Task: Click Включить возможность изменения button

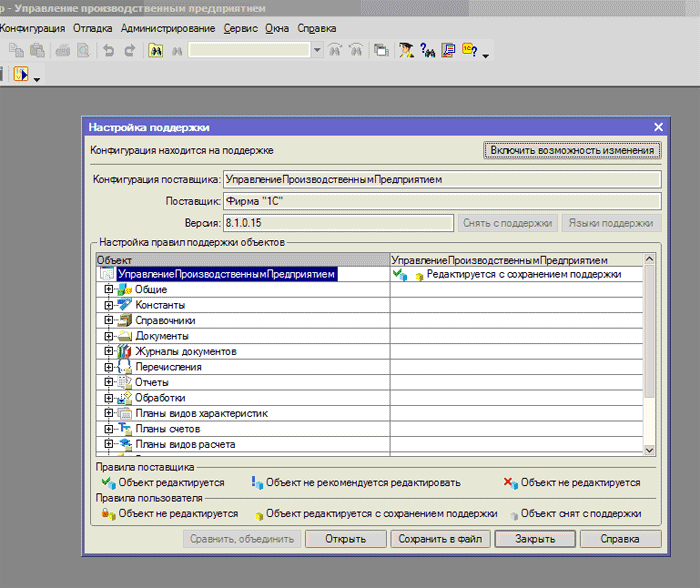Action: (x=572, y=151)
